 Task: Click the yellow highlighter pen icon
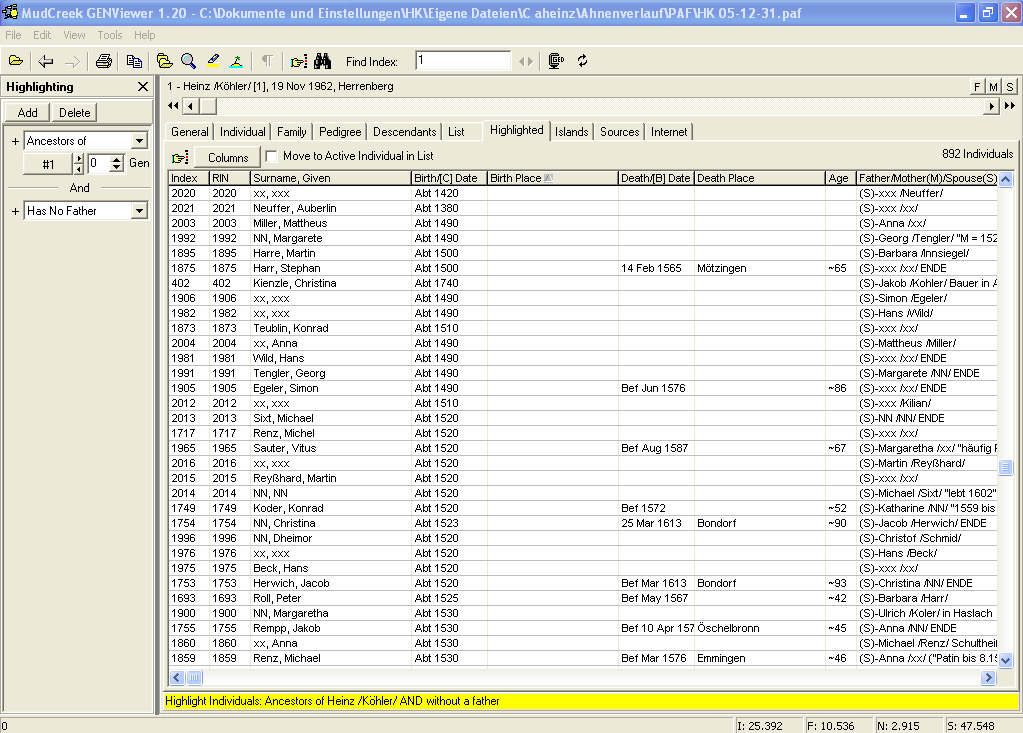pyautogui.click(x=213, y=61)
